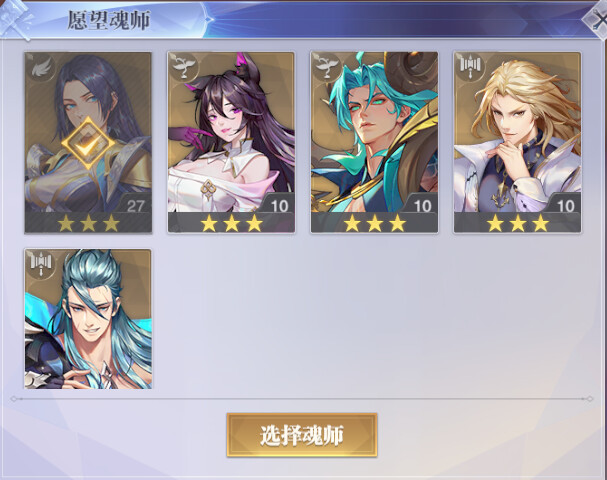
Task: Click the tower emblem on blonde man card
Action: click(470, 67)
